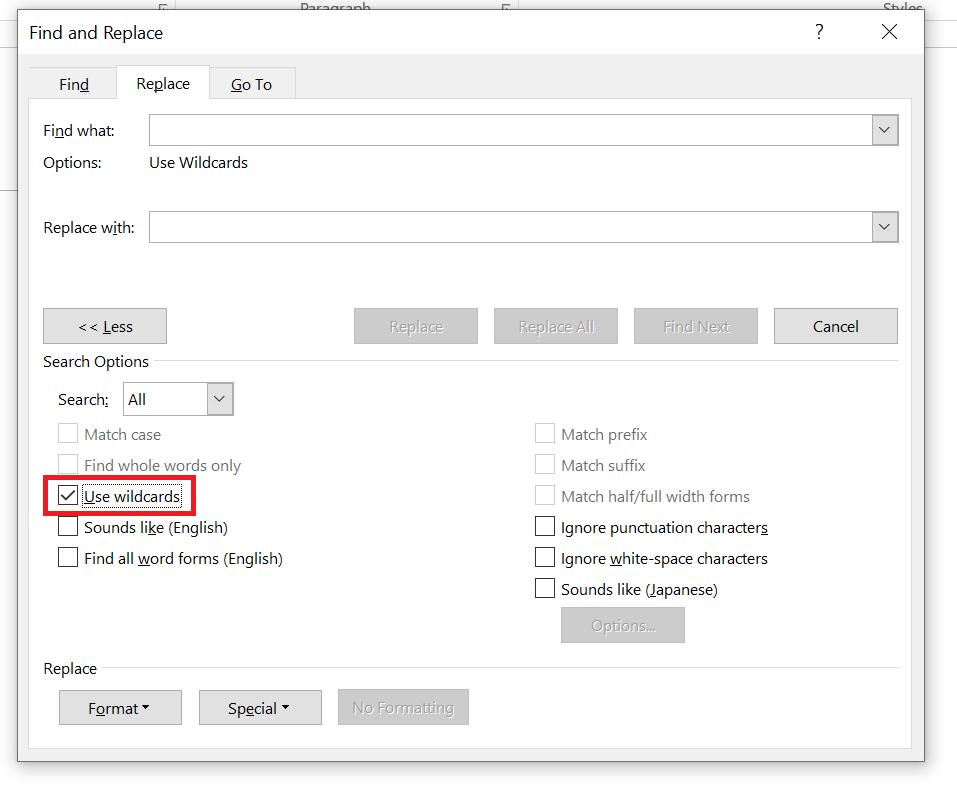
Task: Click the Replace with text field
Action: click(510, 227)
